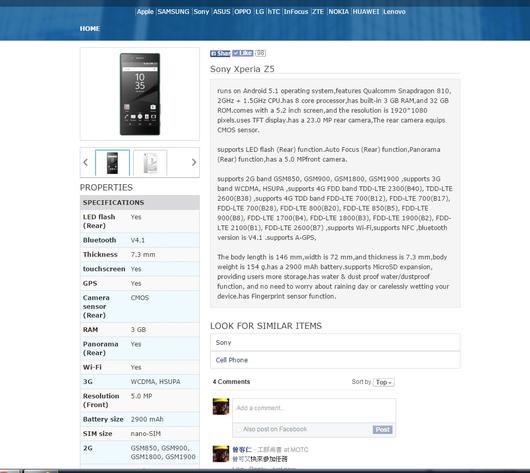Click the 2G value GSM850, GSM900

click(163, 452)
